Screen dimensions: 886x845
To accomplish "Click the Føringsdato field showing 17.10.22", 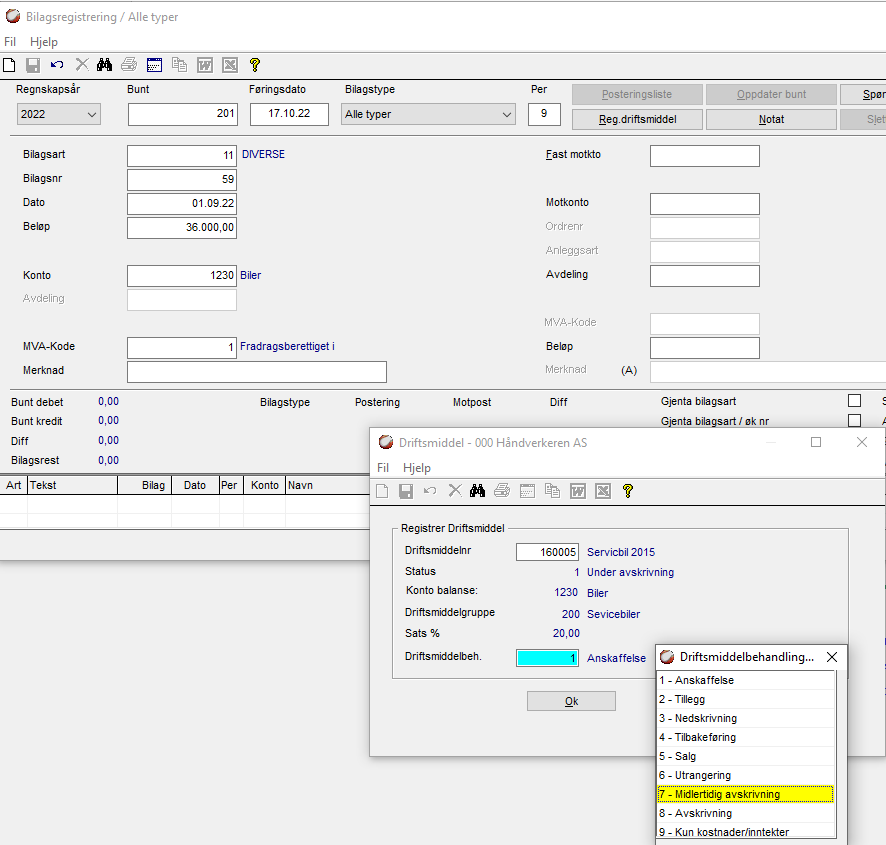I will (x=289, y=114).
